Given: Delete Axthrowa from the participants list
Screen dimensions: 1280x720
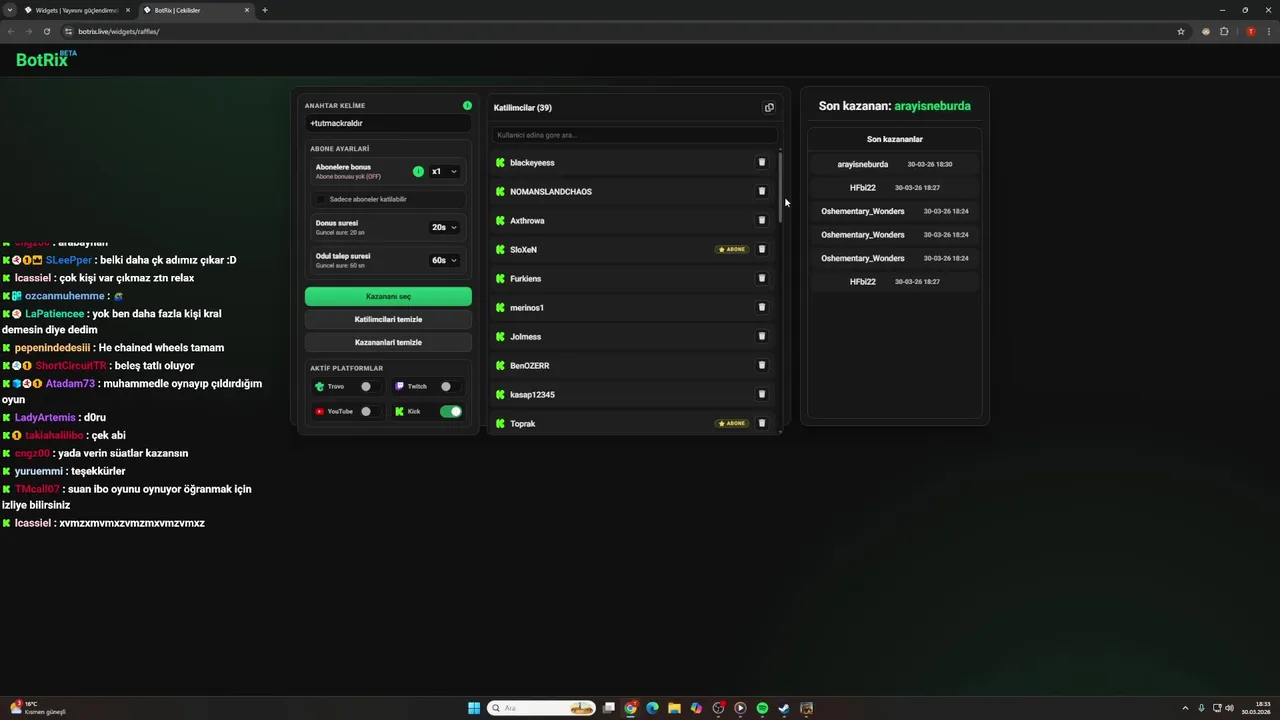Looking at the screenshot, I should coord(761,220).
